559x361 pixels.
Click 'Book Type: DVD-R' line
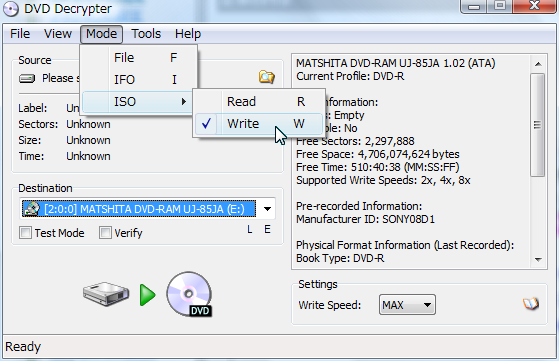point(340,258)
